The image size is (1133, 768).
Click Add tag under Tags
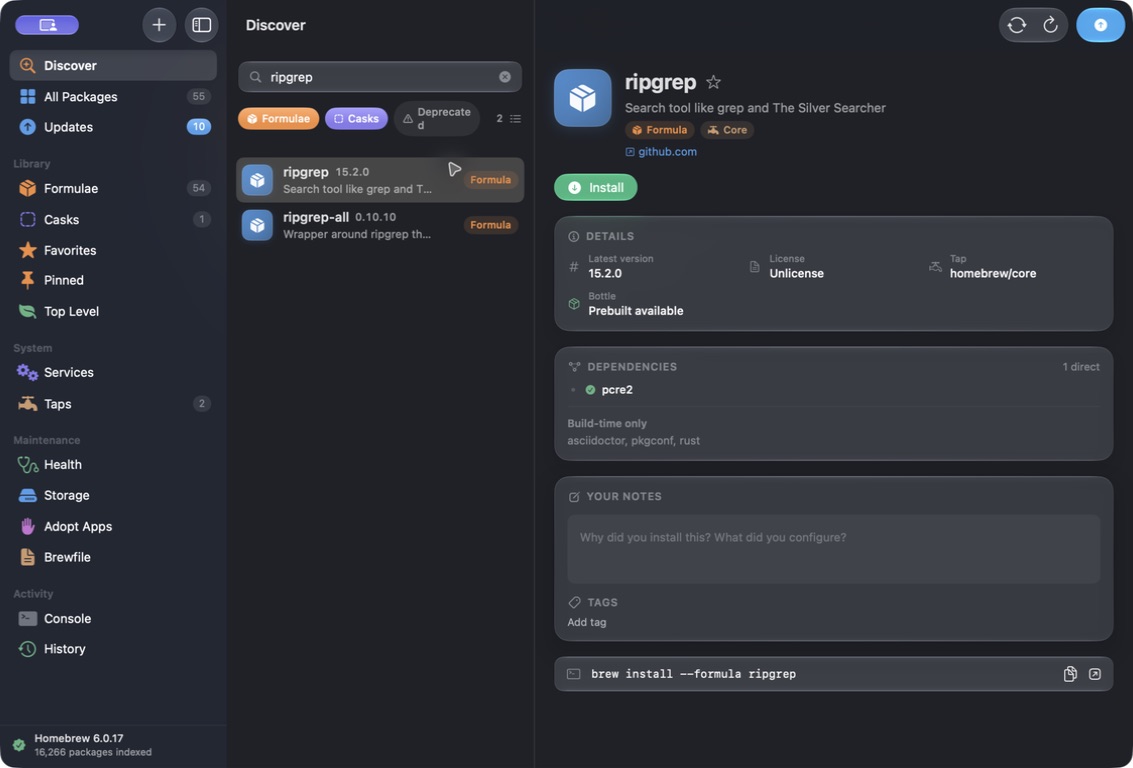tap(587, 622)
